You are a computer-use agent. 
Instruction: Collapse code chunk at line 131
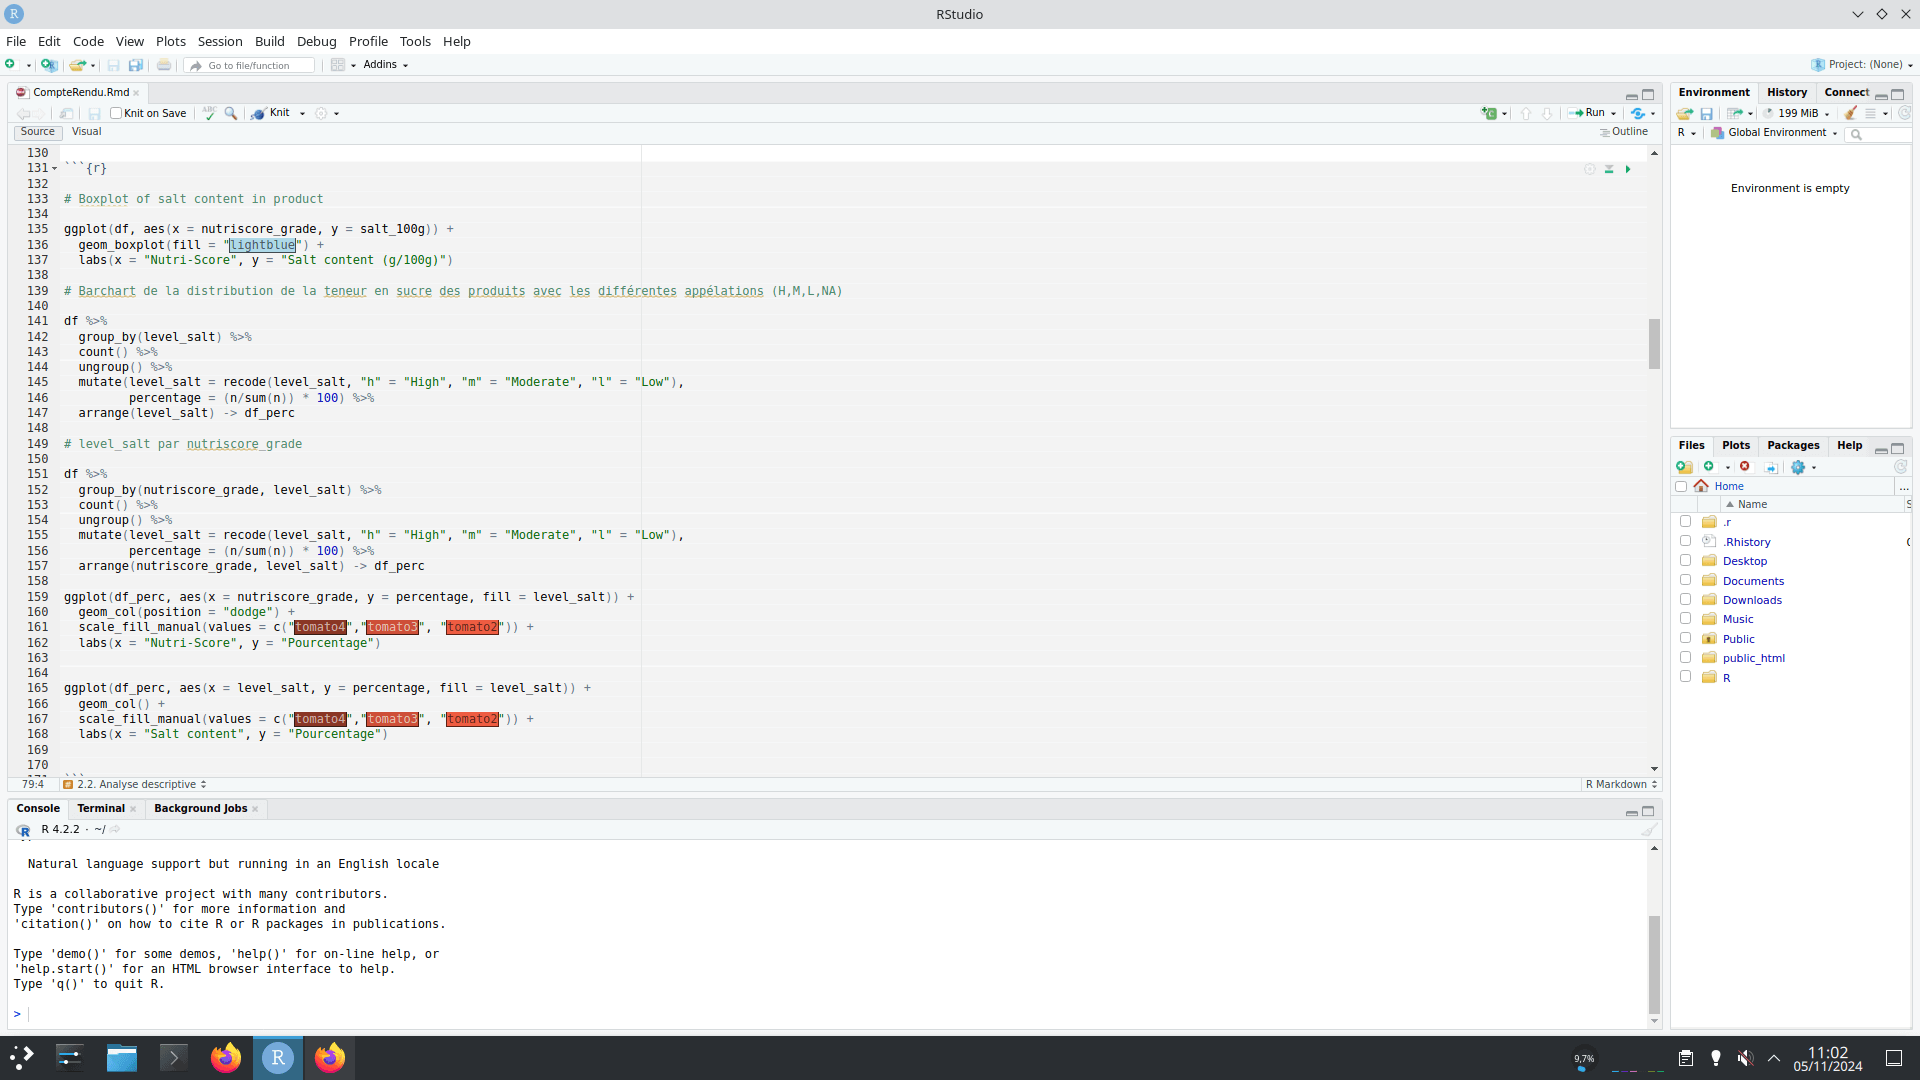[x=55, y=169]
